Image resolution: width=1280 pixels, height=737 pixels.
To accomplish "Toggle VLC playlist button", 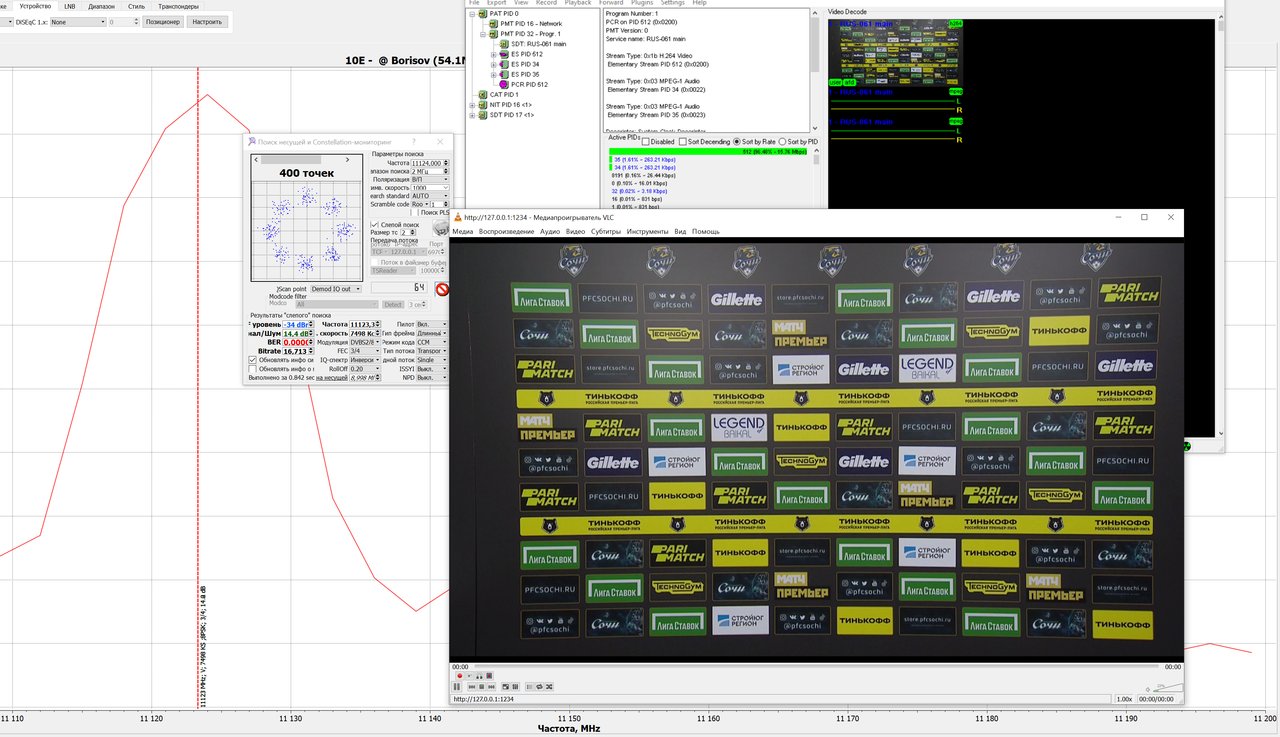I will [x=529, y=687].
